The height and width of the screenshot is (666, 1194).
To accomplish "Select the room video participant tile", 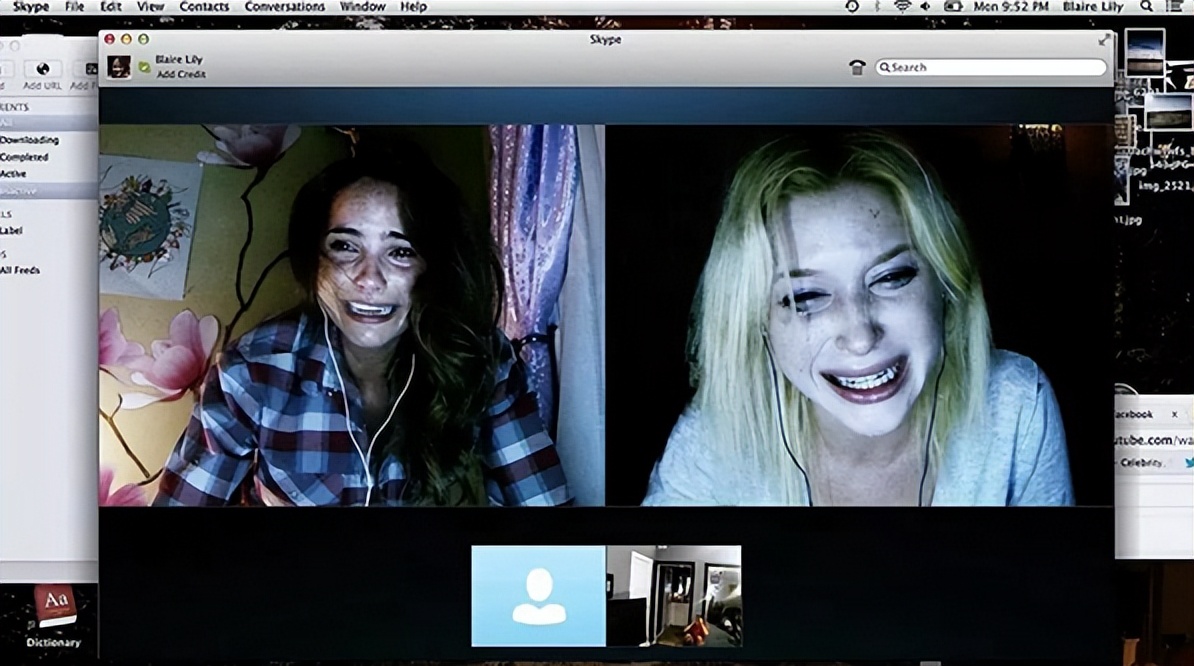I will pyautogui.click(x=674, y=596).
